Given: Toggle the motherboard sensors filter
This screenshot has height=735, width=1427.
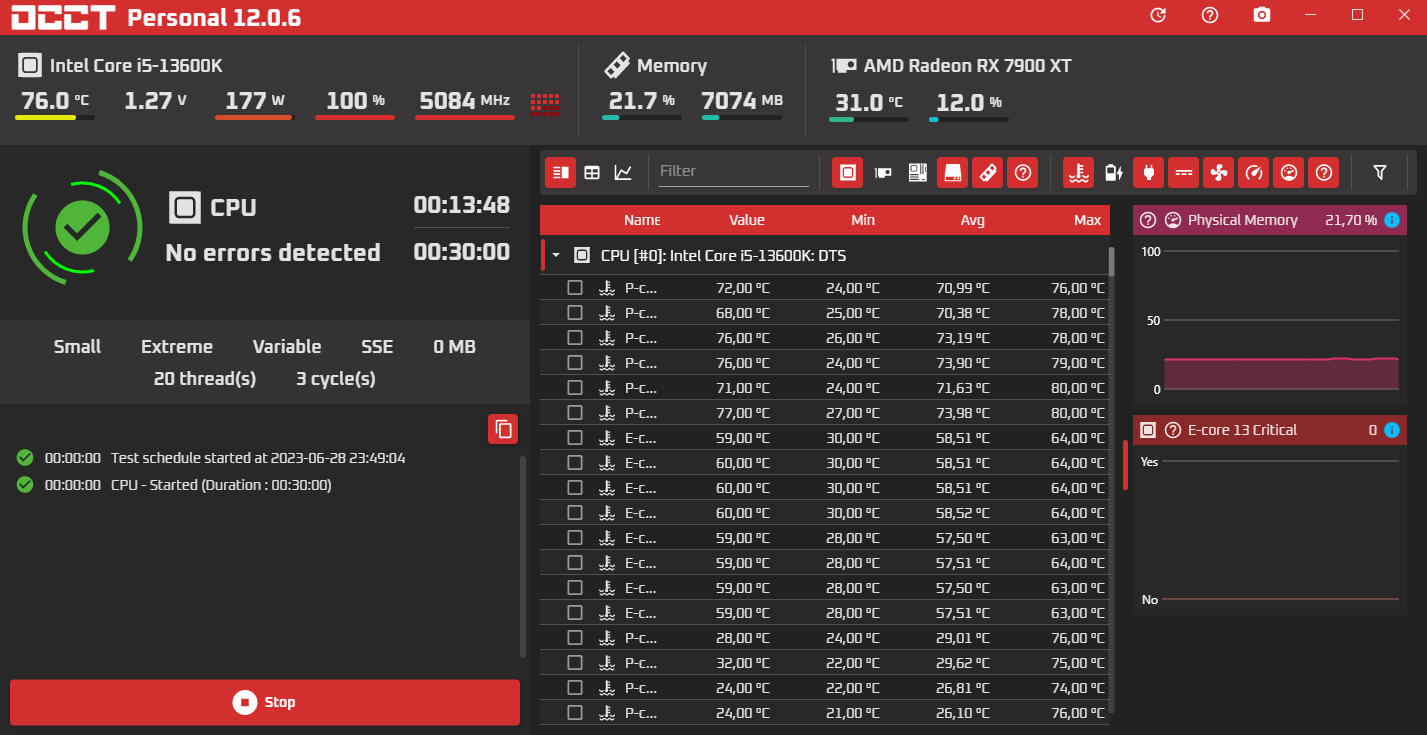Looking at the screenshot, I should click(x=917, y=172).
